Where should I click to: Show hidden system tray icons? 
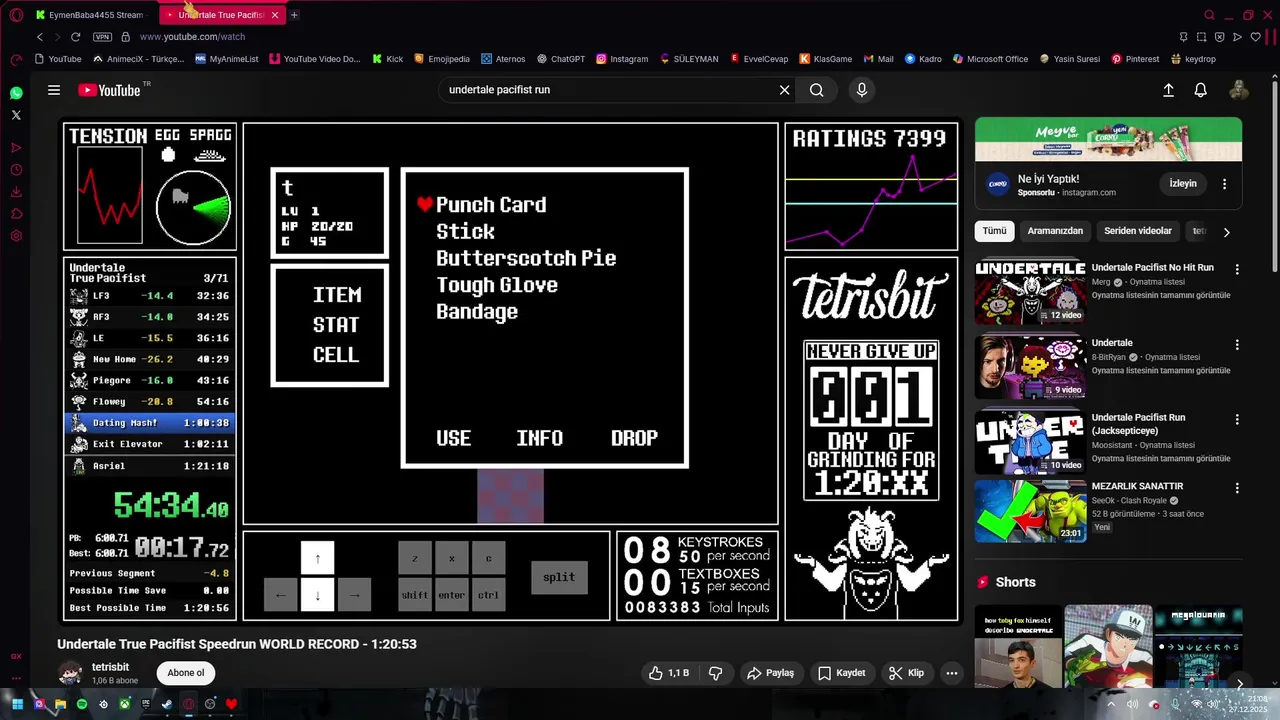coord(1111,704)
